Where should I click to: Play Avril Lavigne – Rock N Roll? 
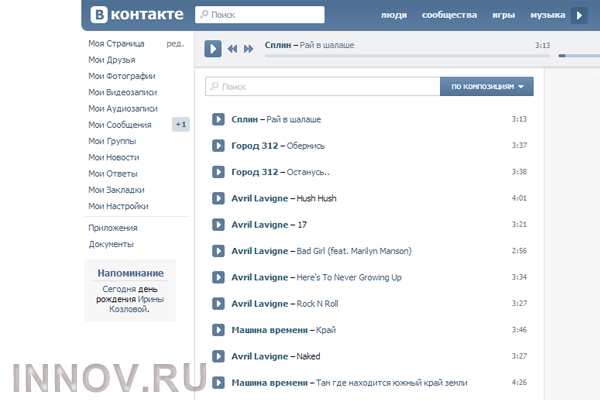218,303
